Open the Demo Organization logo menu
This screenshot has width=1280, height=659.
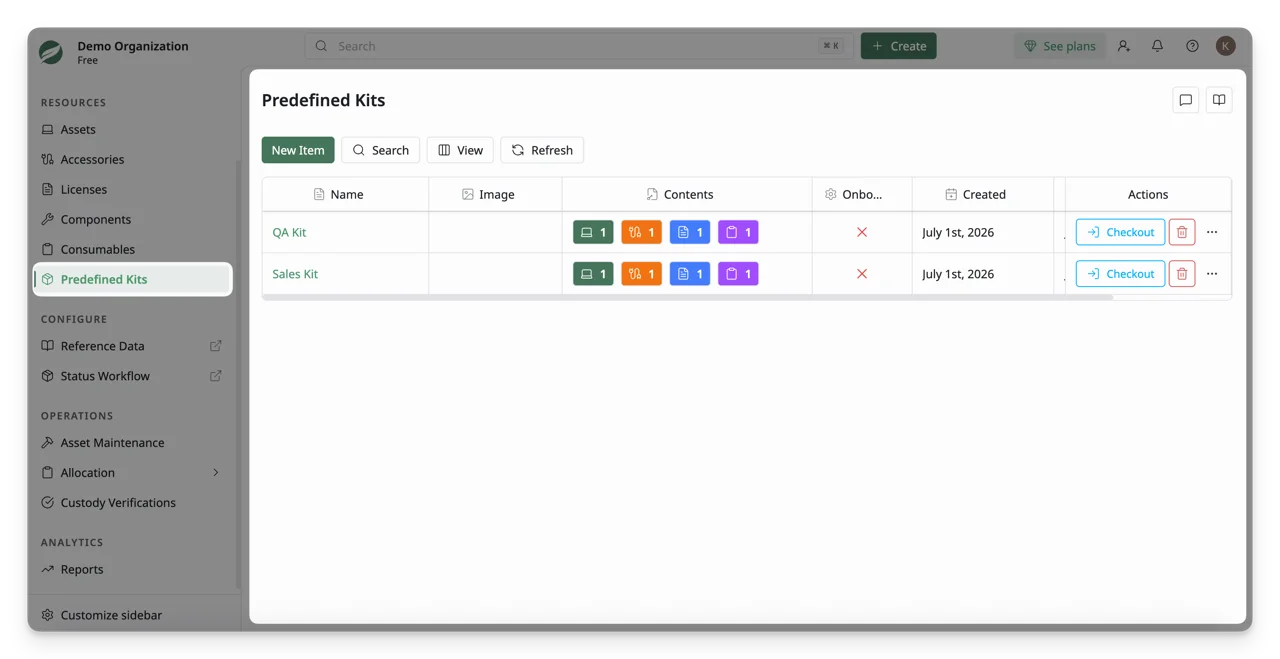51,52
